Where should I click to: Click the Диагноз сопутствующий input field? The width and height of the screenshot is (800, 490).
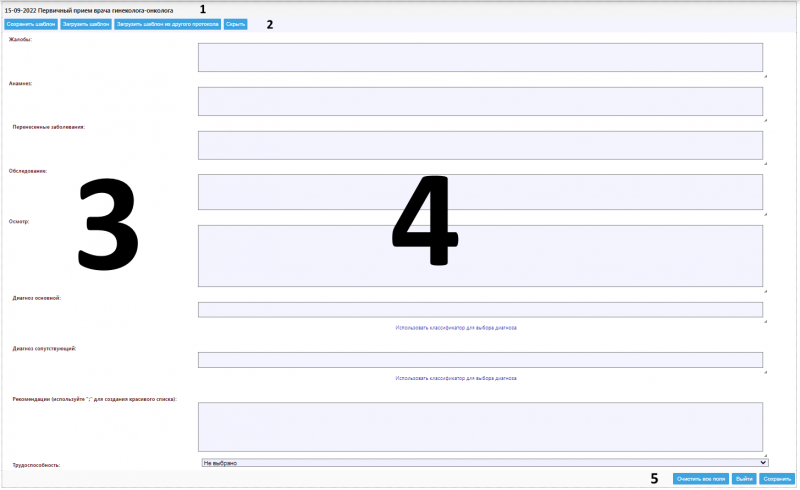tap(480, 360)
